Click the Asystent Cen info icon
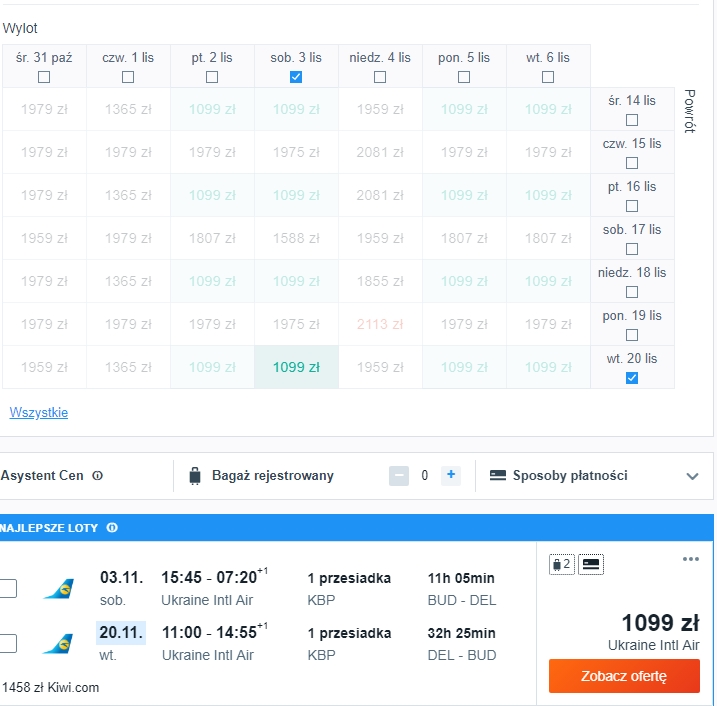 [x=97, y=476]
